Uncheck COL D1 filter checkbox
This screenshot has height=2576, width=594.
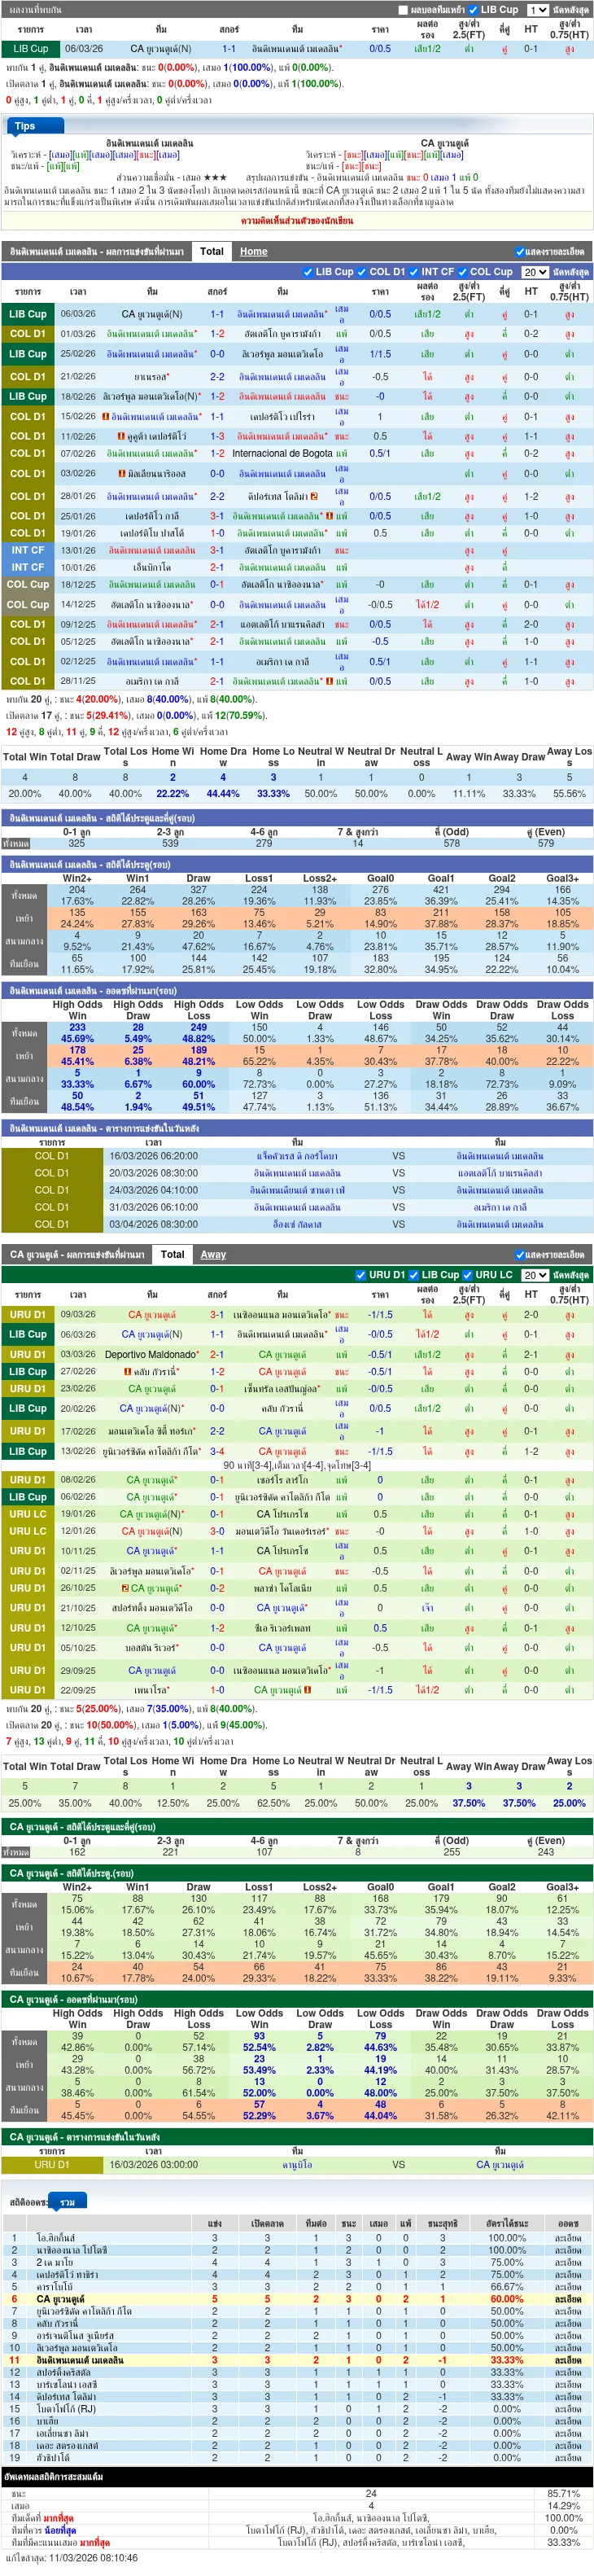pos(362,272)
